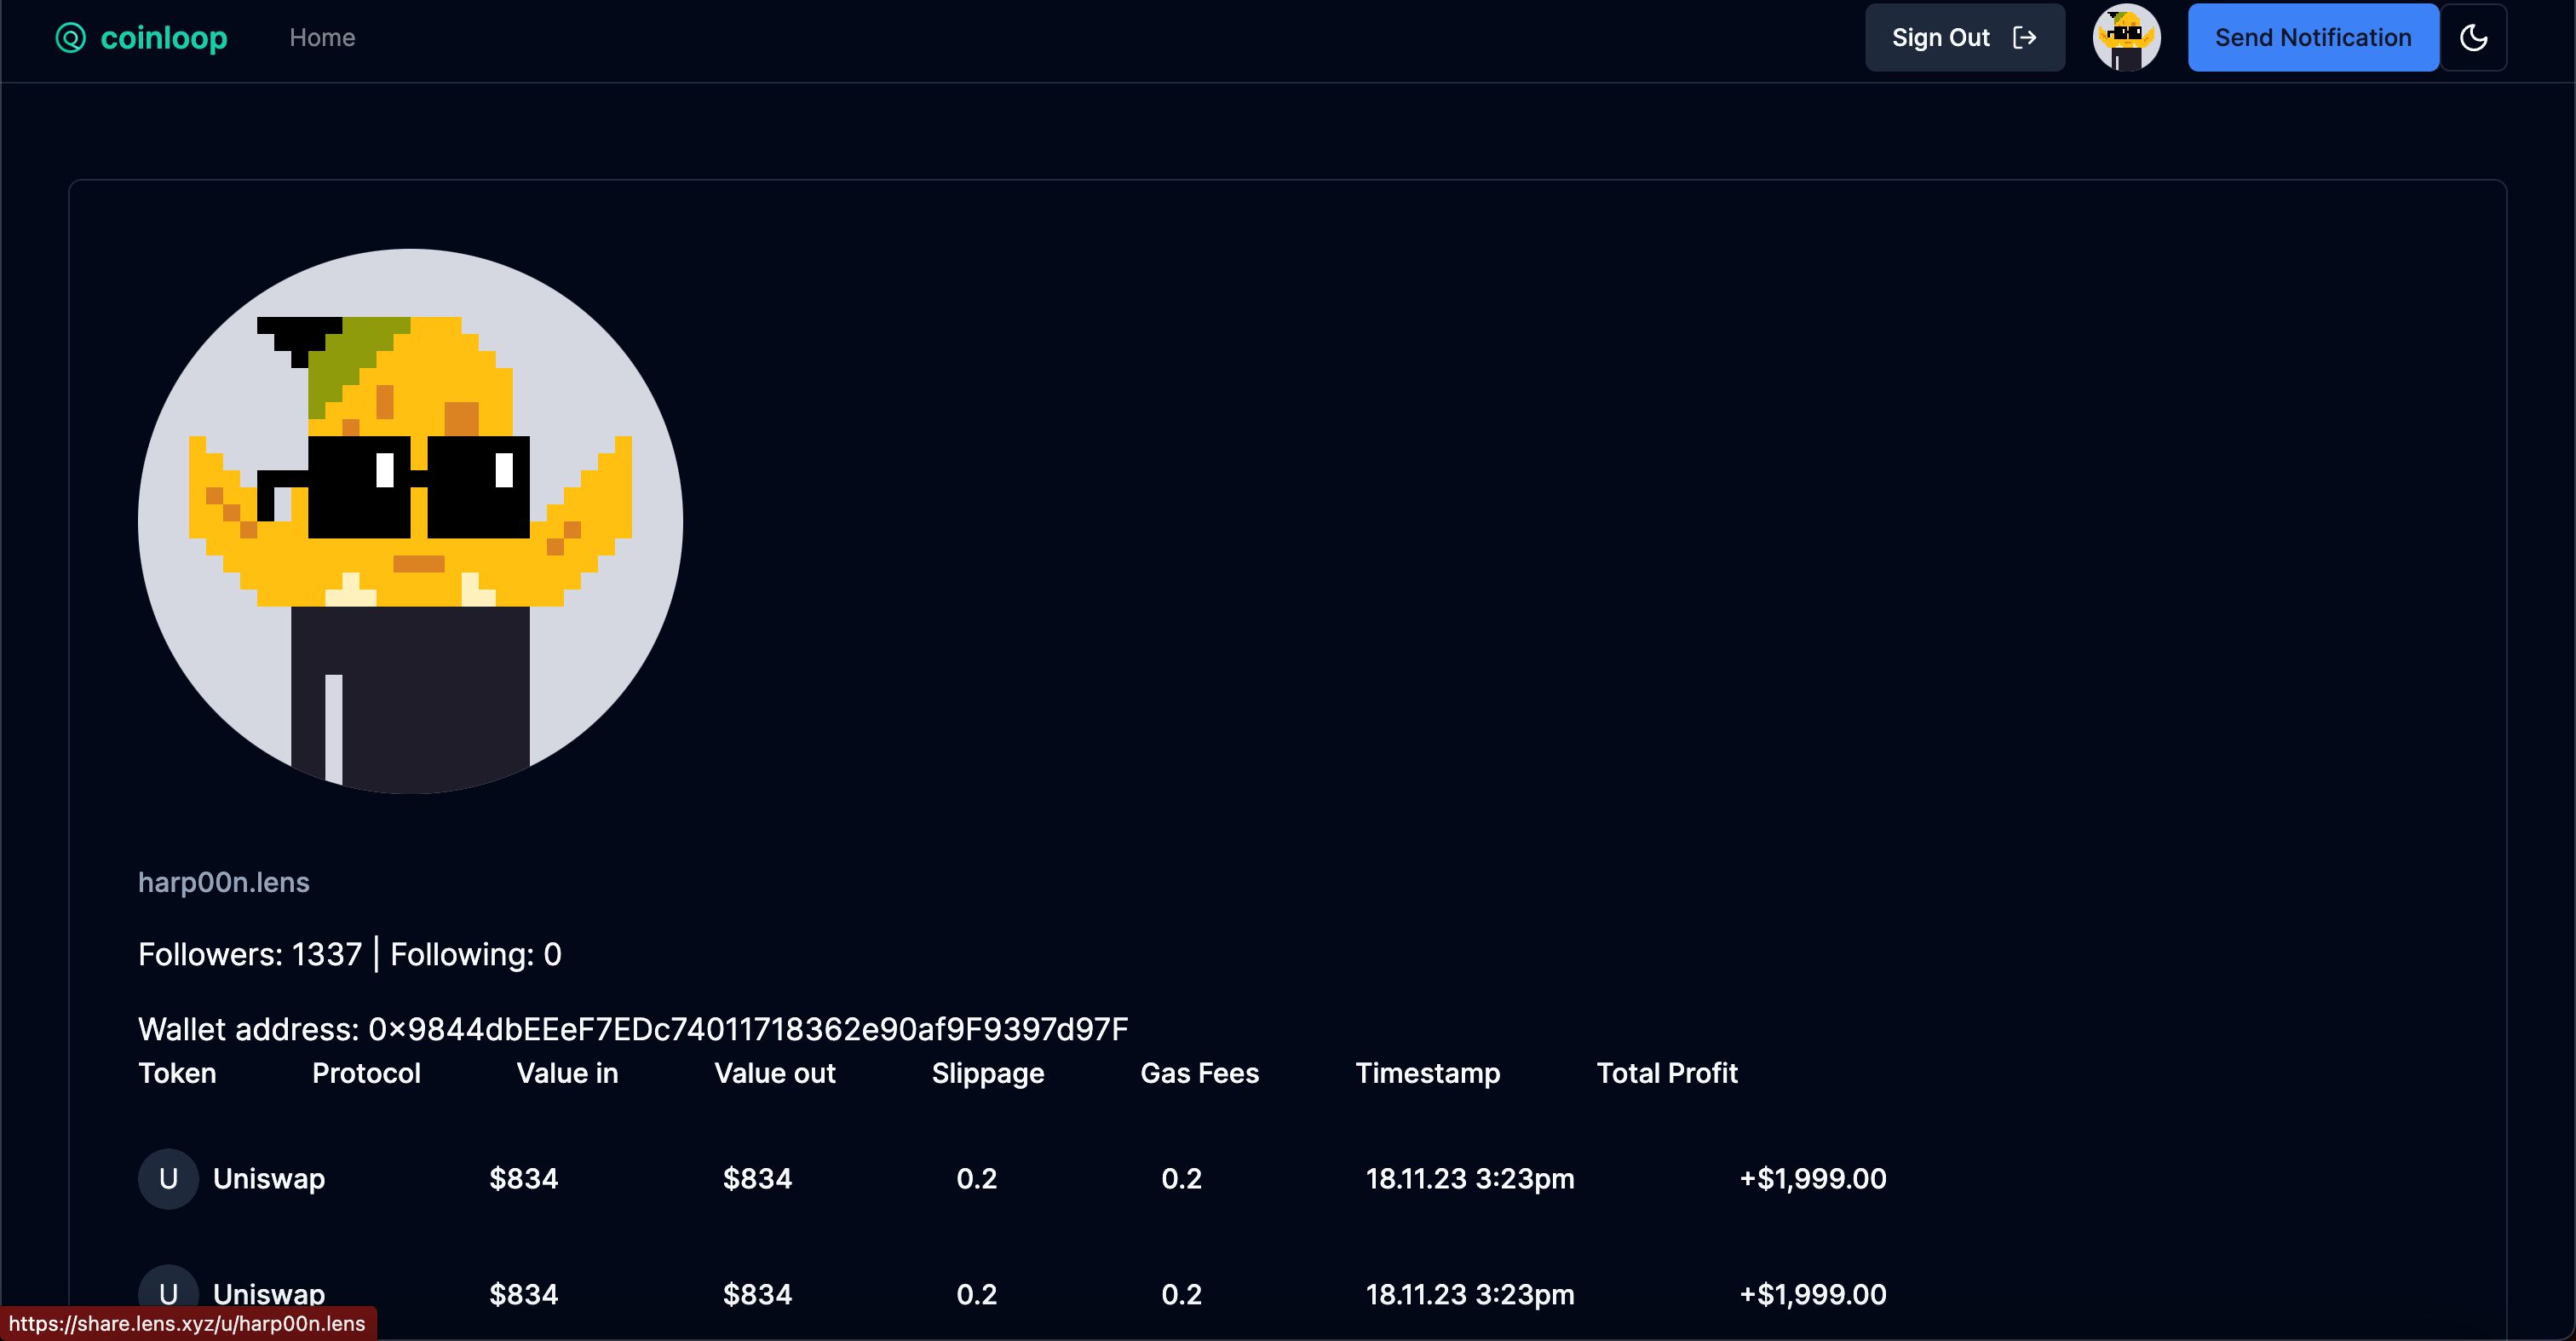2576x1341 pixels.
Task: Click the Gas Fees column header
Action: tap(1200, 1073)
